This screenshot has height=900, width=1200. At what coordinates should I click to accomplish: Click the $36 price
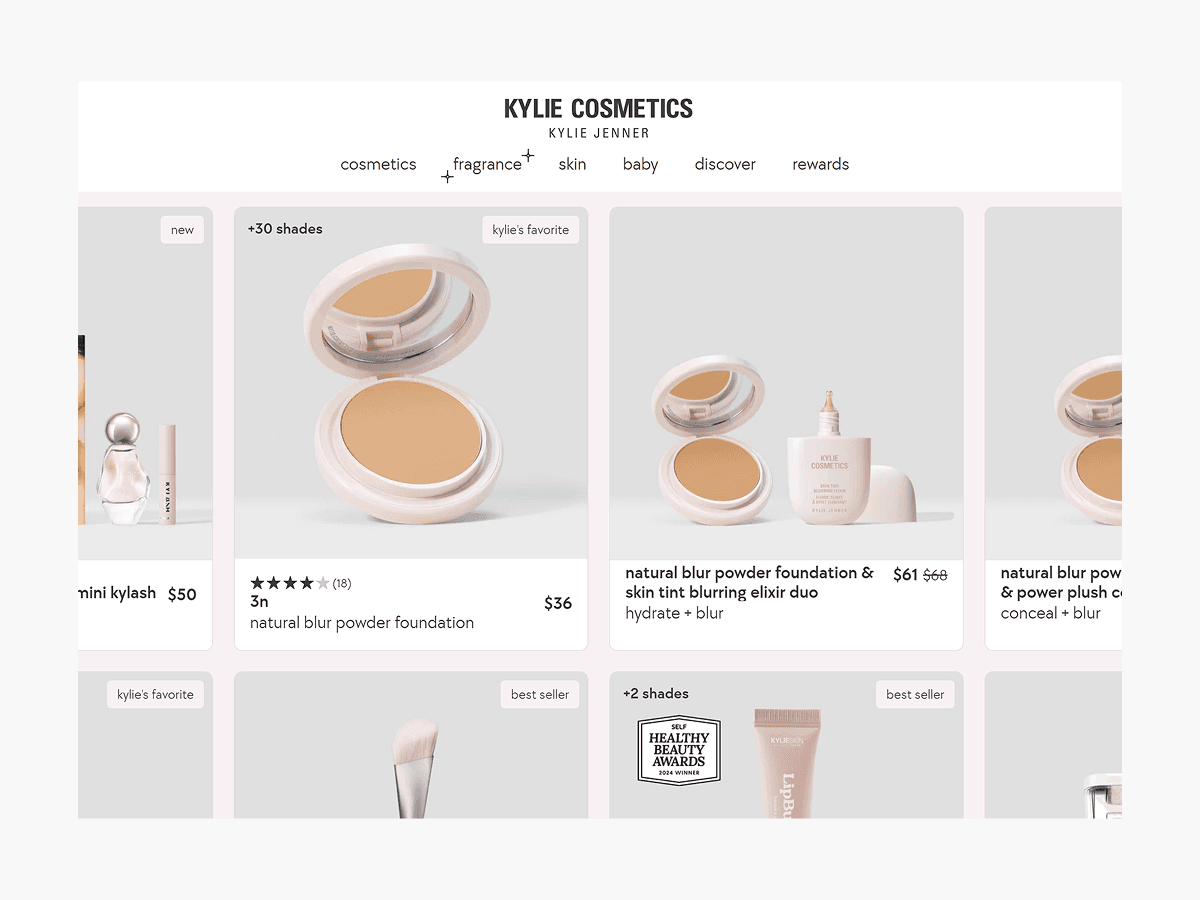click(558, 603)
